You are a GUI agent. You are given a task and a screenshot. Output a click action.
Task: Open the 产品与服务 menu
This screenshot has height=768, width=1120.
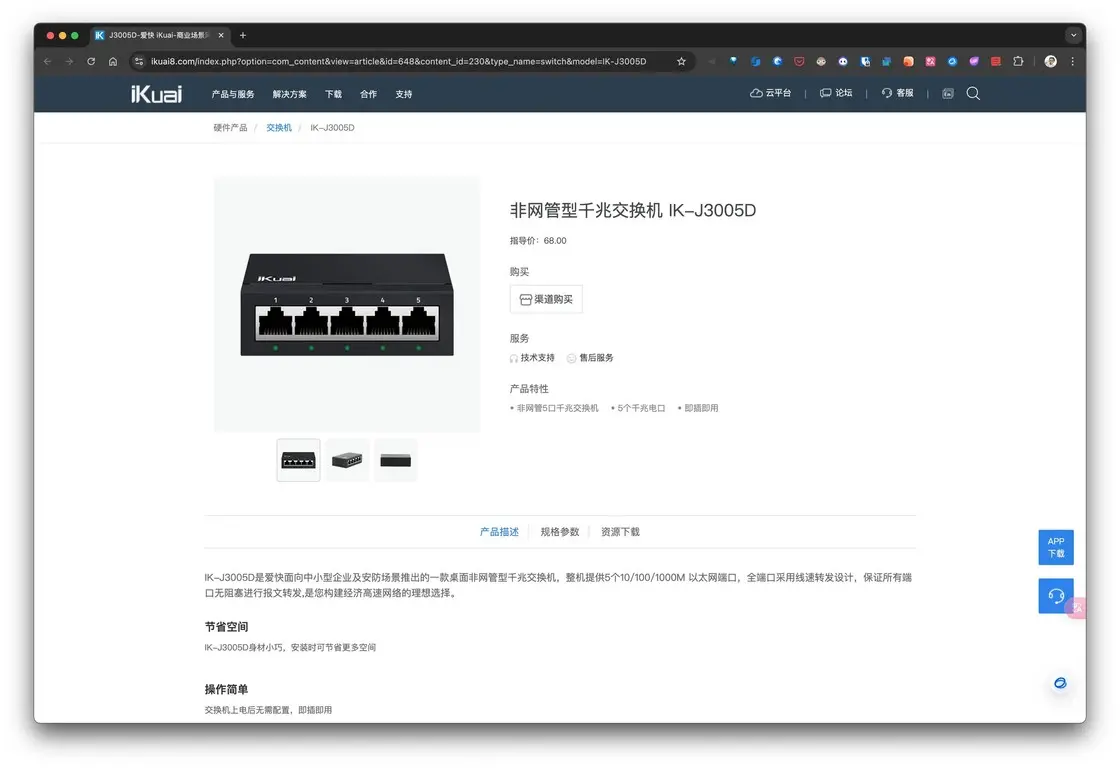tap(233, 94)
